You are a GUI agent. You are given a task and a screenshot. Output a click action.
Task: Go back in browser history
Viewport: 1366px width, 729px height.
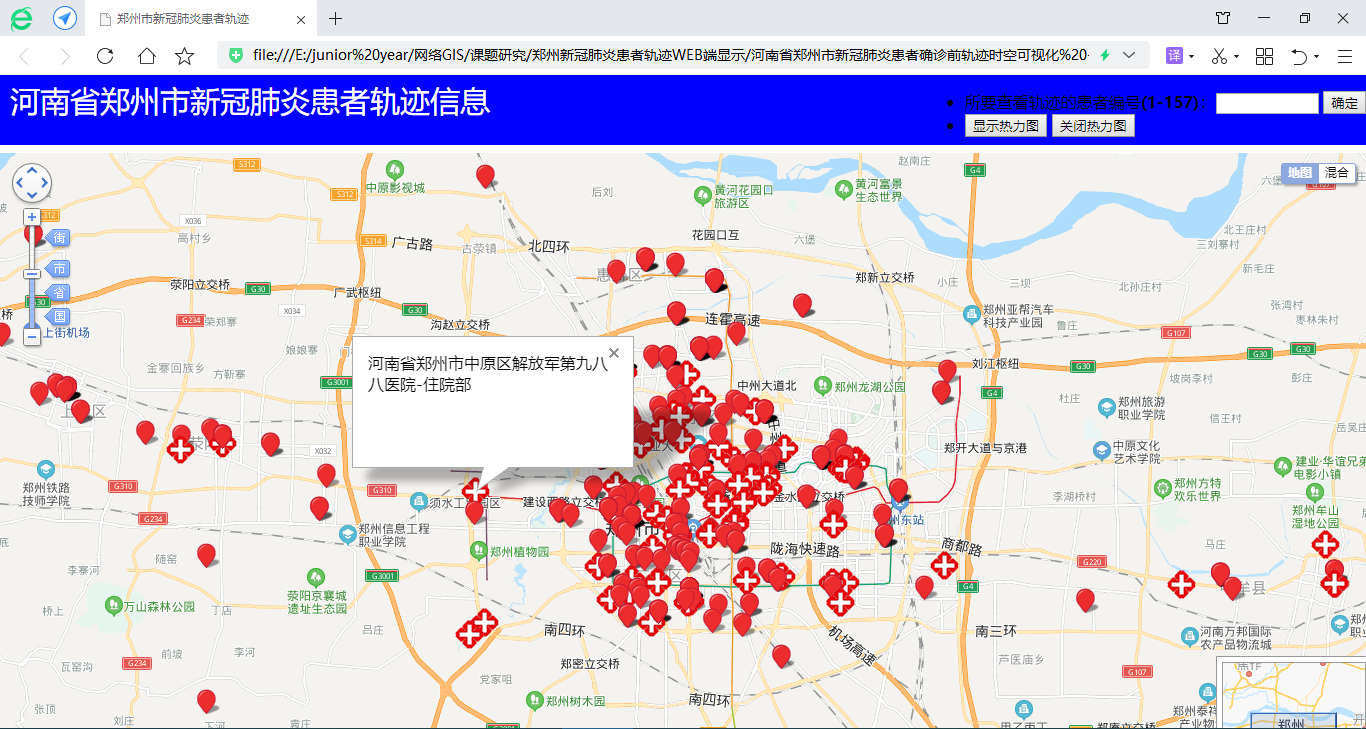pos(25,56)
